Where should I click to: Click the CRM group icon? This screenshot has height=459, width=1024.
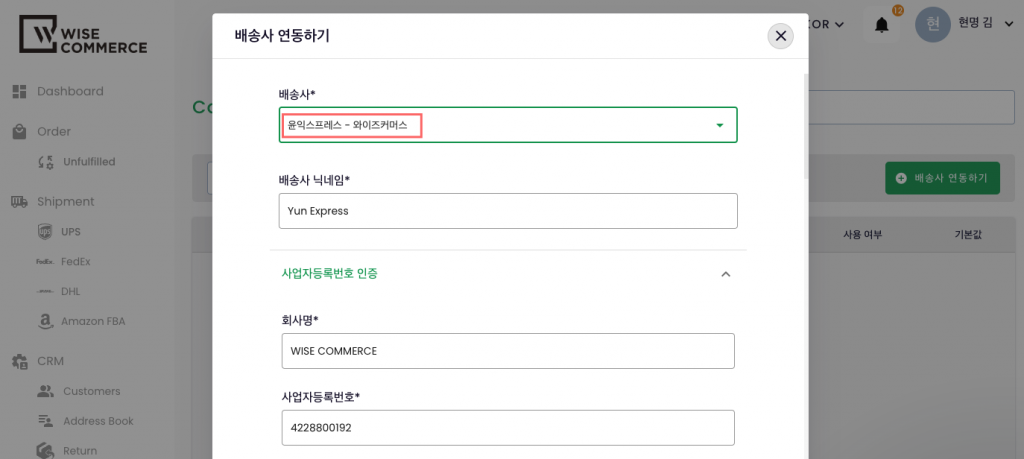tap(19, 362)
